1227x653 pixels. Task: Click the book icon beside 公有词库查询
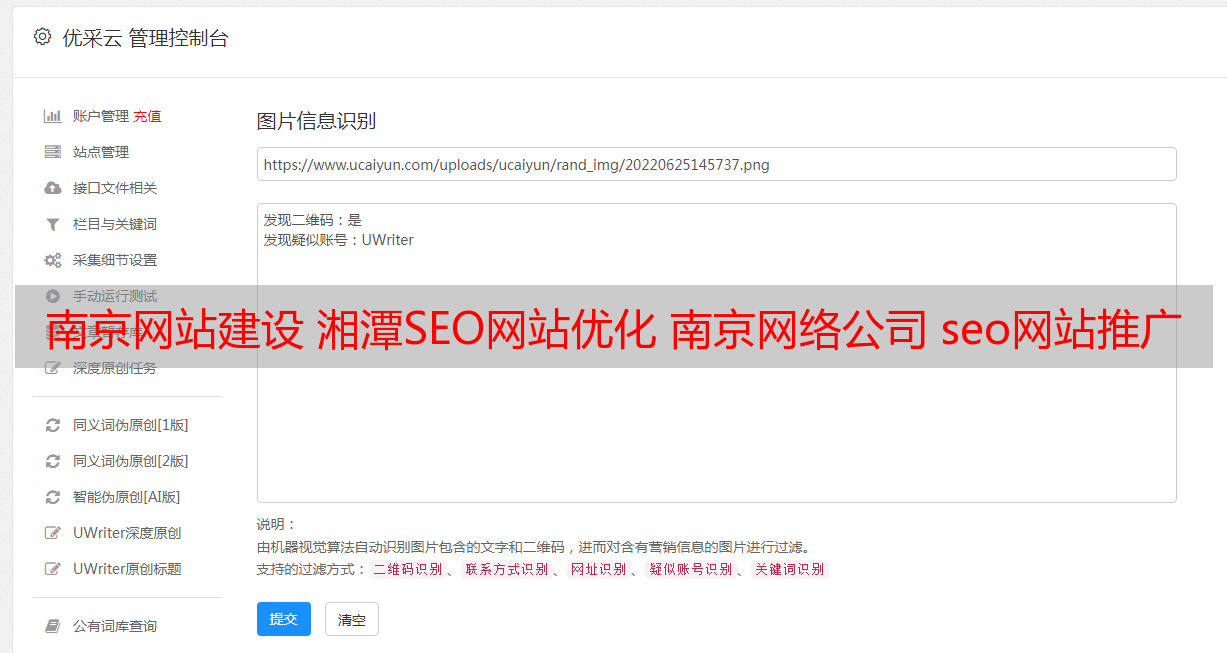click(53, 626)
